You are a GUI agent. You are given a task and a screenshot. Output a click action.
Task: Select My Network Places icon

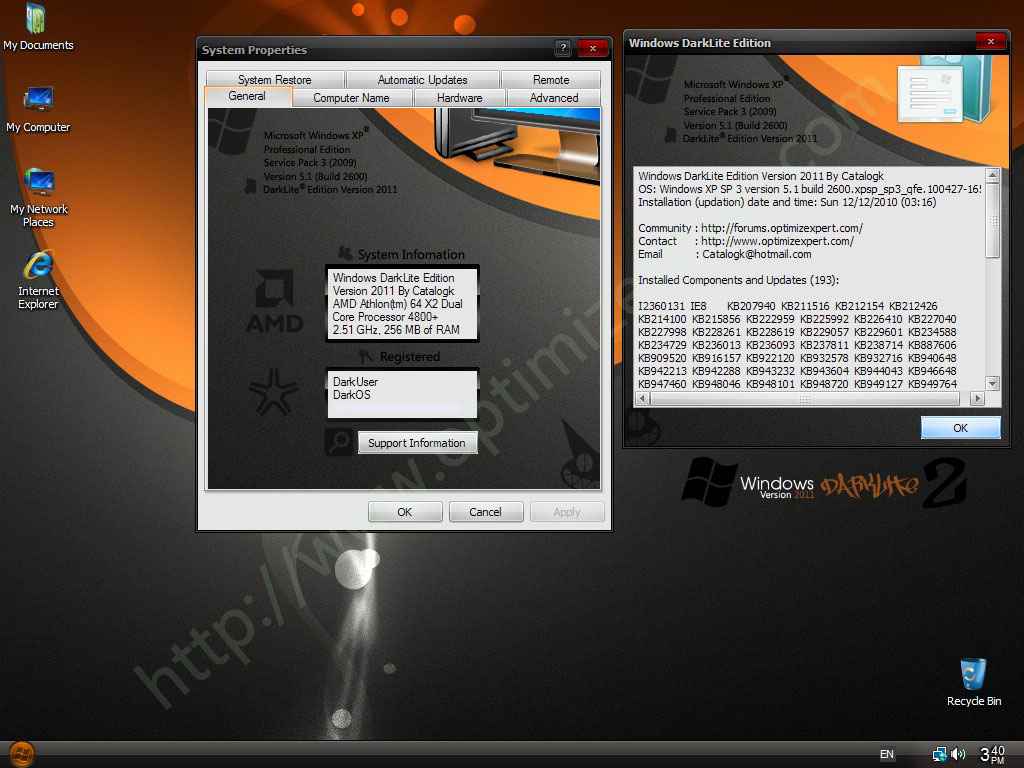coord(39,197)
